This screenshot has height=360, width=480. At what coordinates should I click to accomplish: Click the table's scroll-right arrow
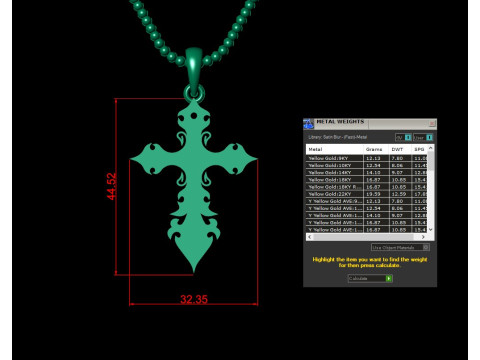point(423,237)
